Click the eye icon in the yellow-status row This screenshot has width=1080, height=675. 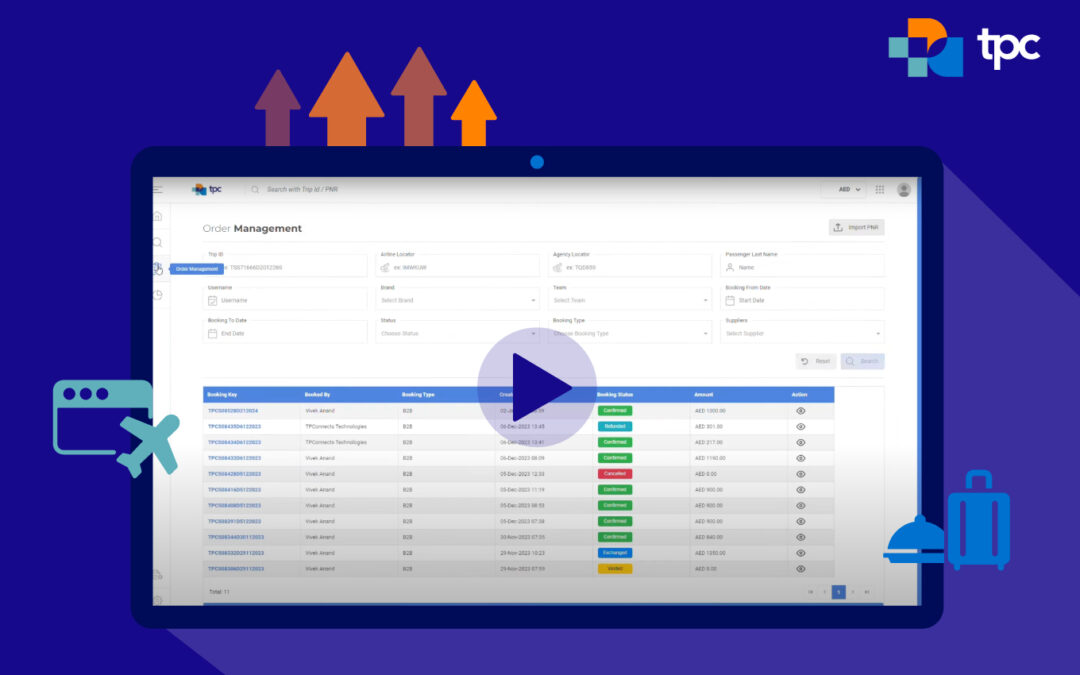point(800,569)
